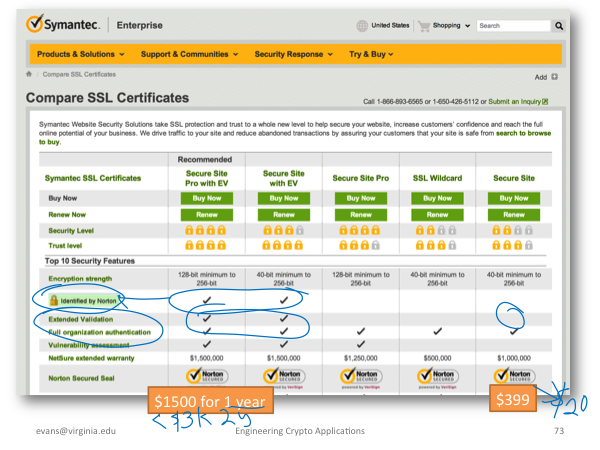Click Buy Now for Secure Site Pro with EV
The width and height of the screenshot is (600, 450).
tap(207, 198)
